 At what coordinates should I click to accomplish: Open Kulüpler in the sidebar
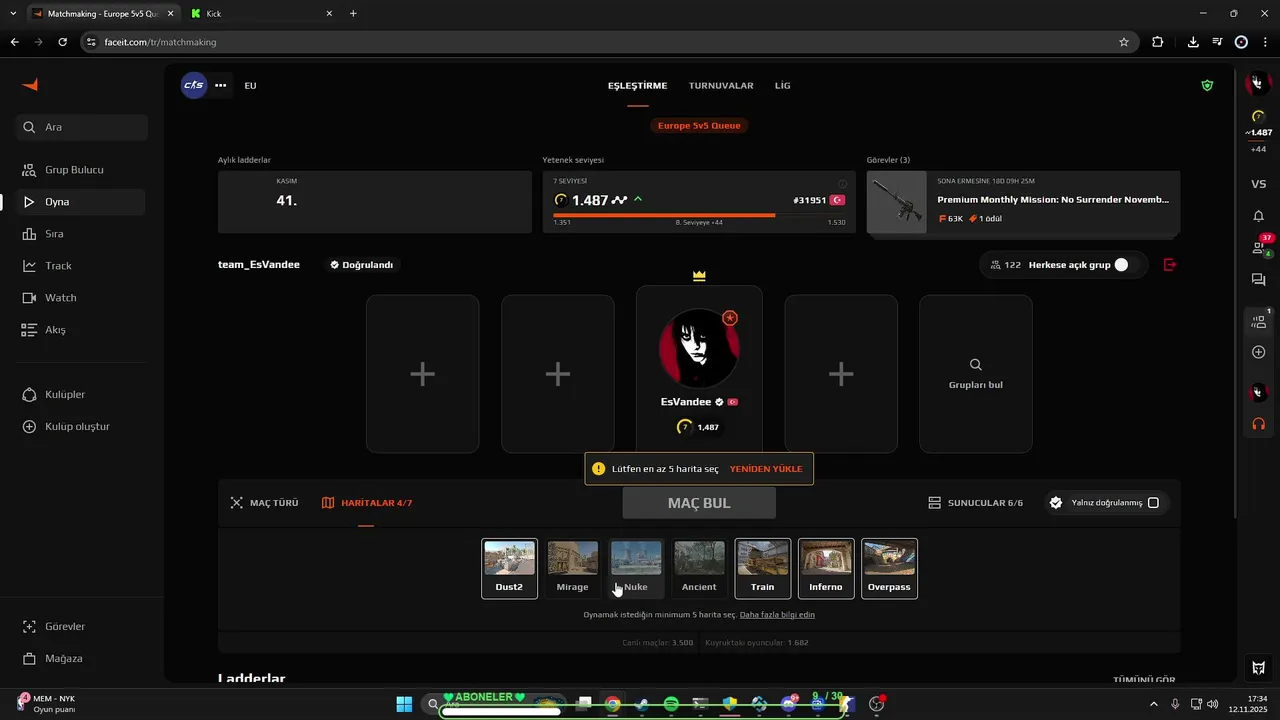pos(80,395)
